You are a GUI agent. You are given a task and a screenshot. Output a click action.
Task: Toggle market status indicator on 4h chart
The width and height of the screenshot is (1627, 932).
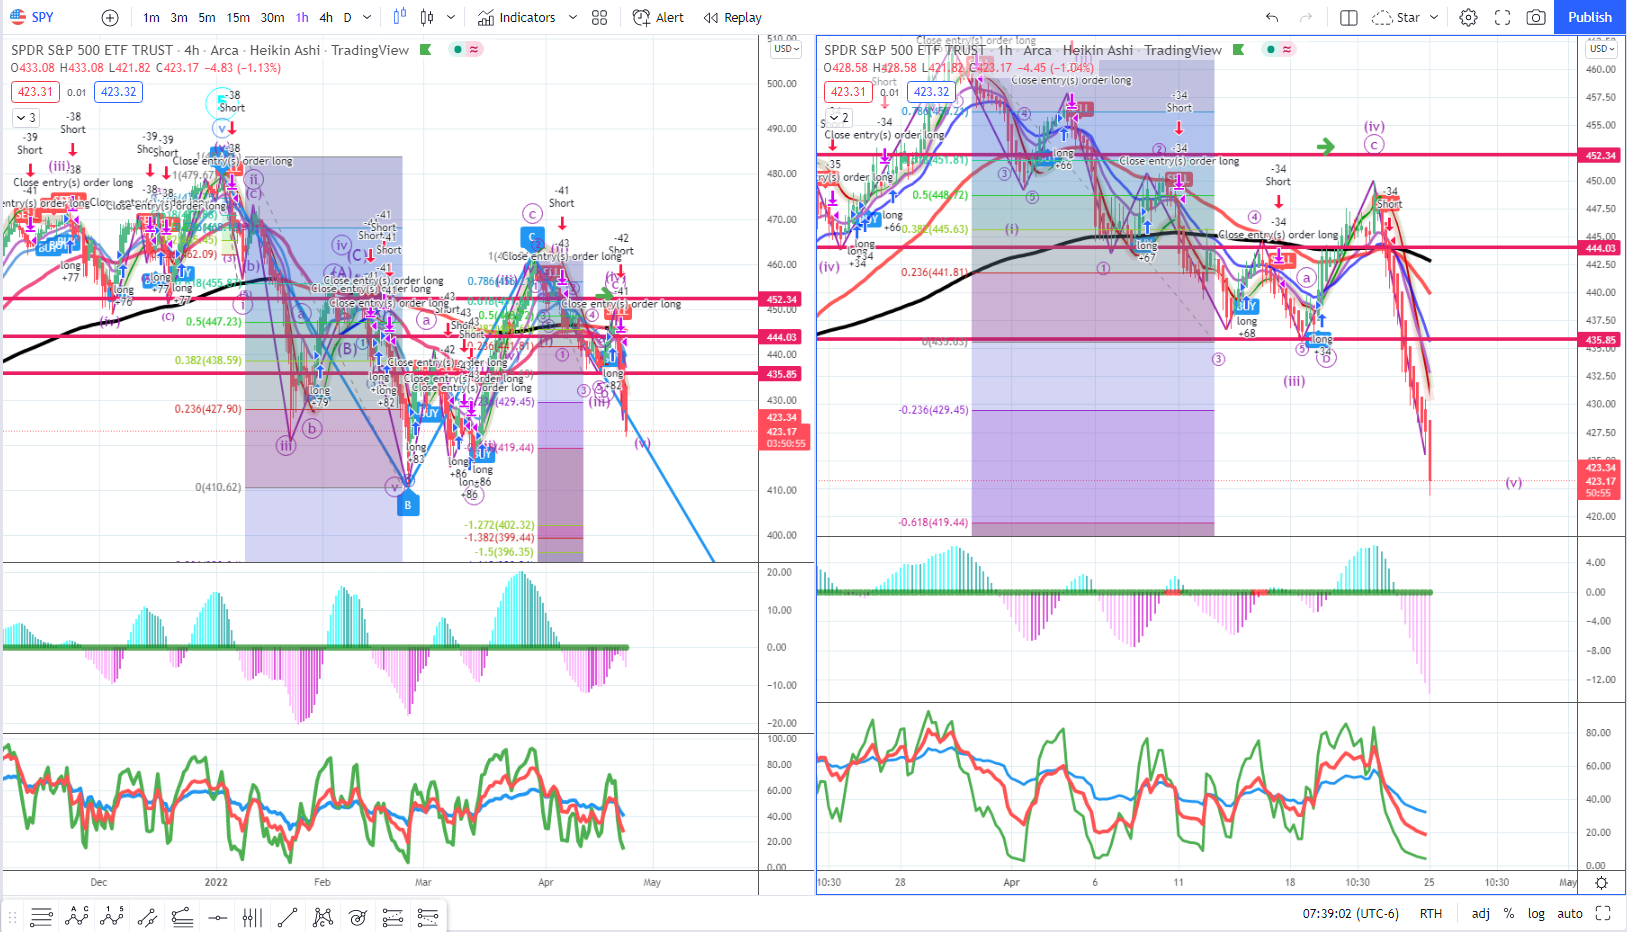(x=465, y=49)
